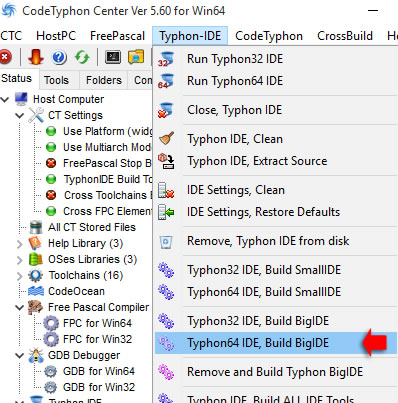Choose Close, Typhon IDE
398x403 pixels.
click(276, 110)
